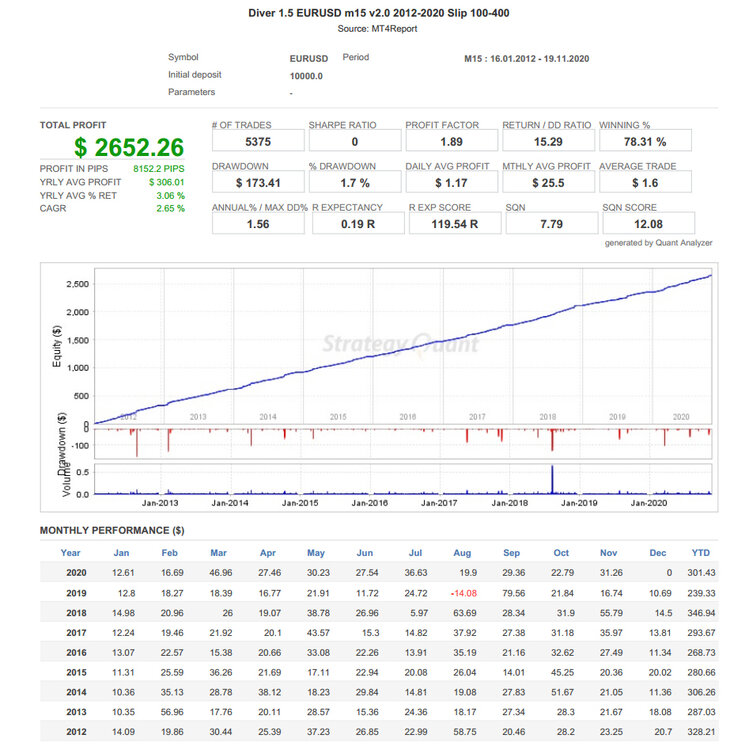
Task: Click the CAGR value 2.65 %
Action: [x=170, y=209]
